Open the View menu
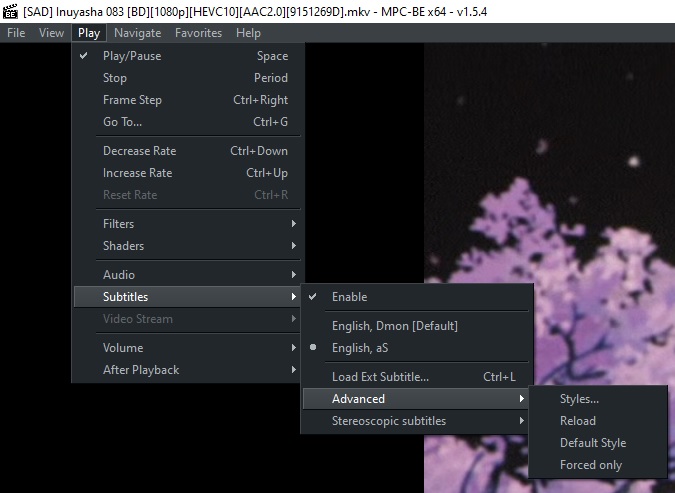The height and width of the screenshot is (493, 675). point(51,33)
